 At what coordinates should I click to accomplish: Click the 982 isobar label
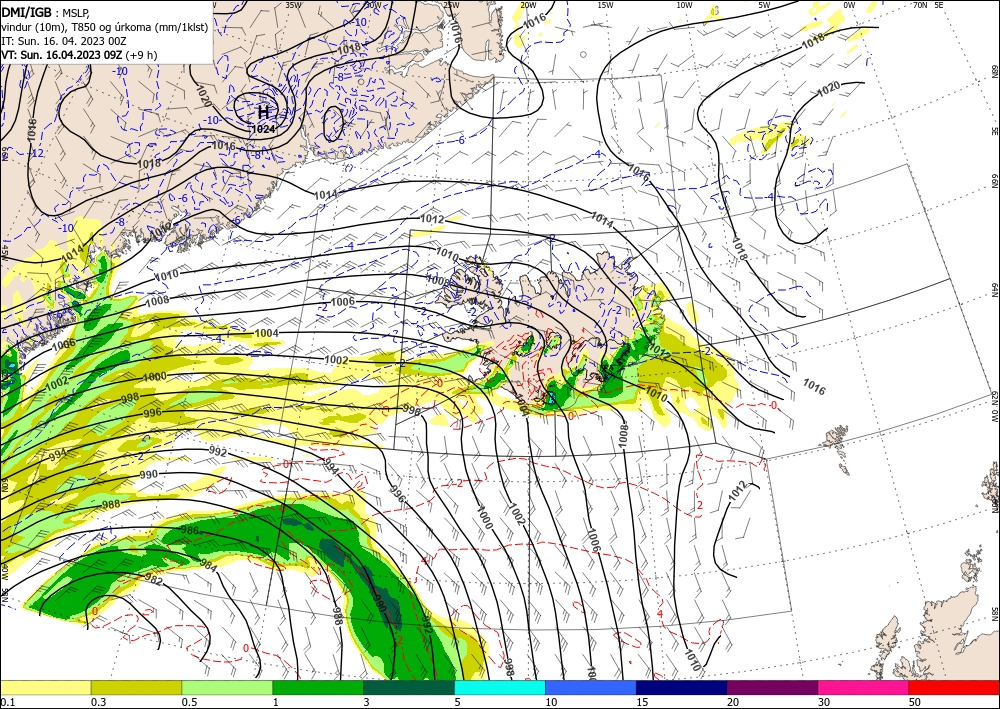[x=154, y=580]
